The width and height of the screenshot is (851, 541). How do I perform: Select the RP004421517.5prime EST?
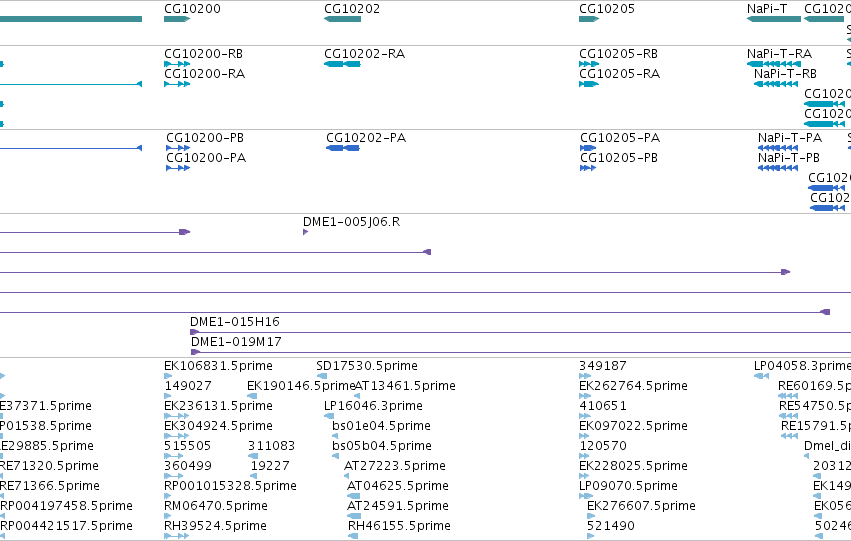[2, 536]
